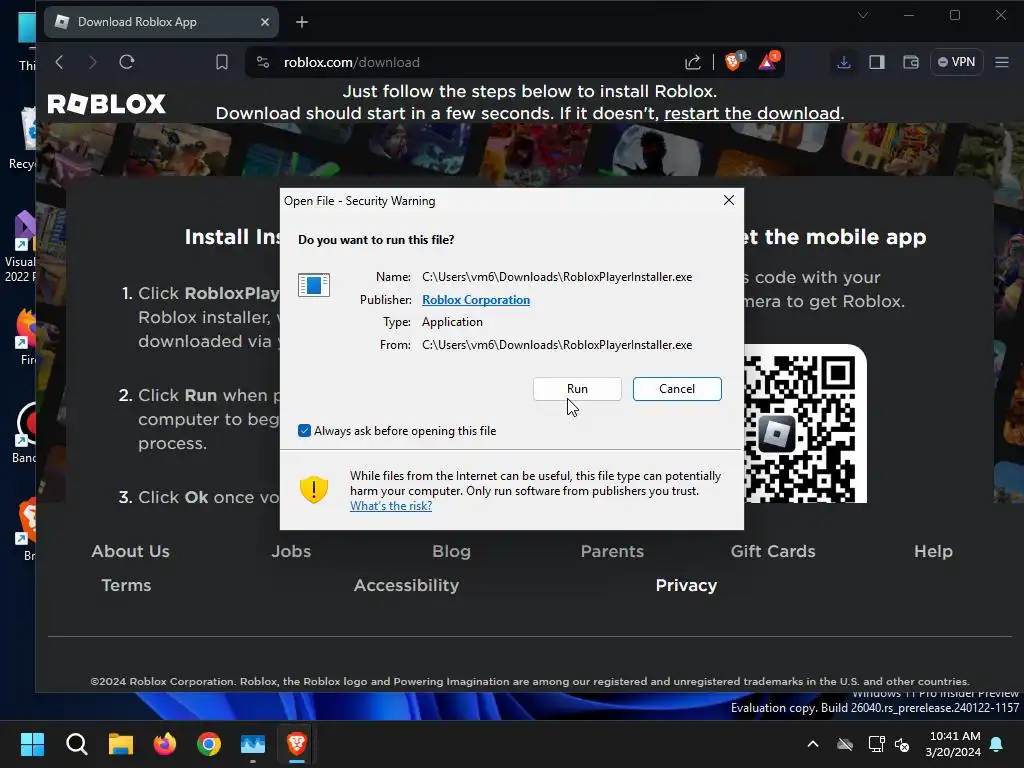Open Brave Shields lion icon
Image resolution: width=1024 pixels, height=768 pixels.
pyautogui.click(x=734, y=61)
